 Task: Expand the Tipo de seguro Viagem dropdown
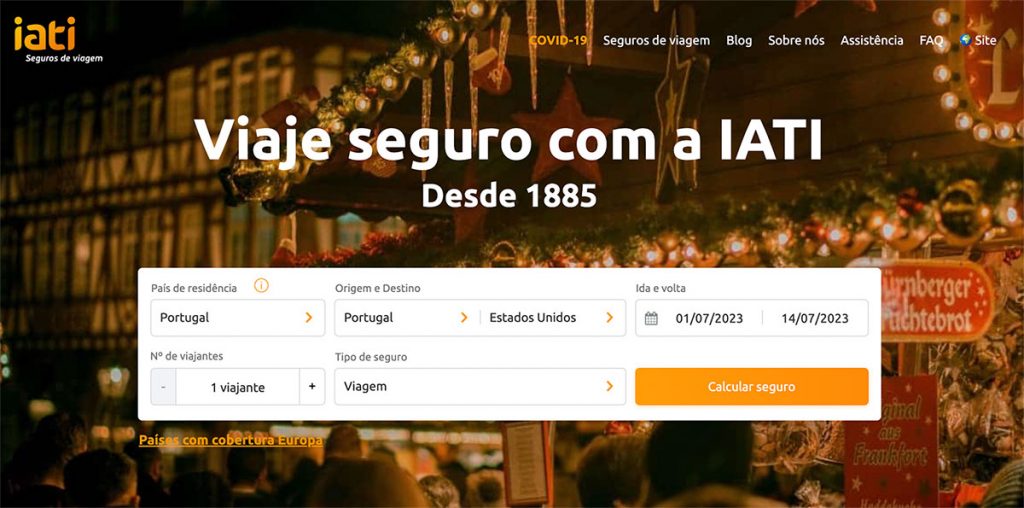(480, 387)
